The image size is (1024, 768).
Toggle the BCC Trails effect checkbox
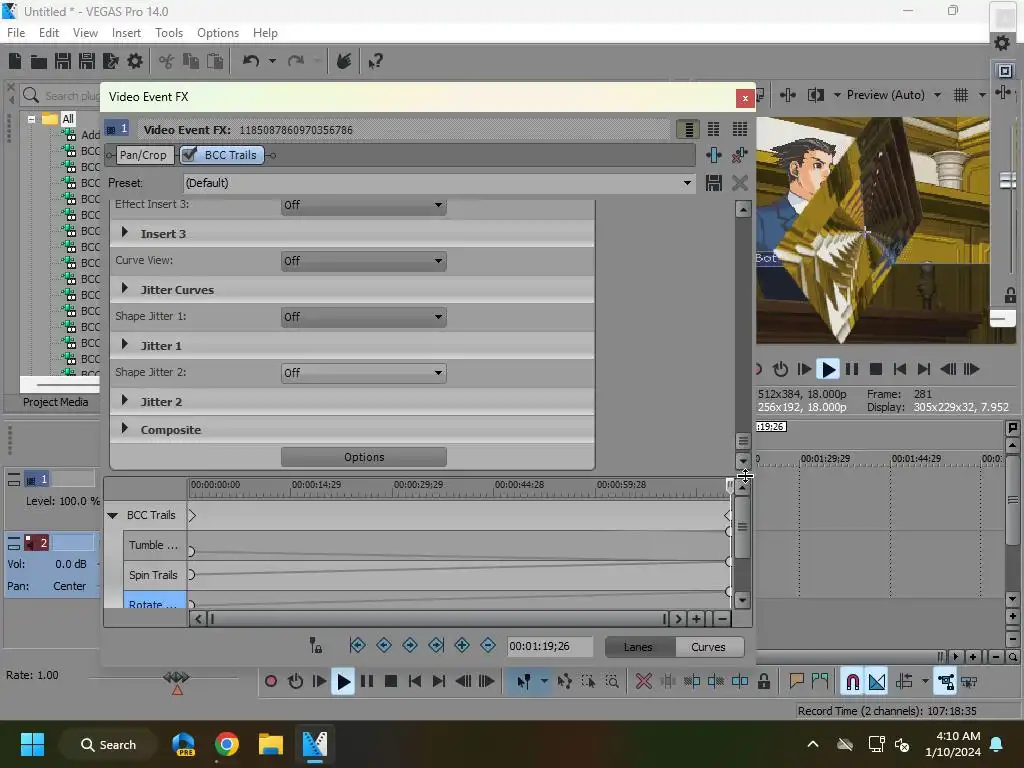[189, 155]
